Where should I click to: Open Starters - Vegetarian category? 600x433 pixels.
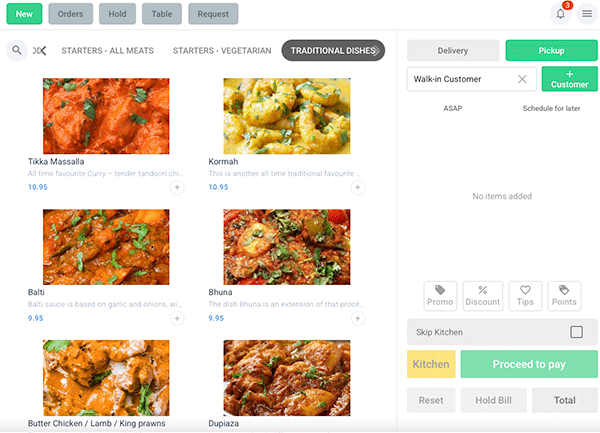tap(222, 50)
